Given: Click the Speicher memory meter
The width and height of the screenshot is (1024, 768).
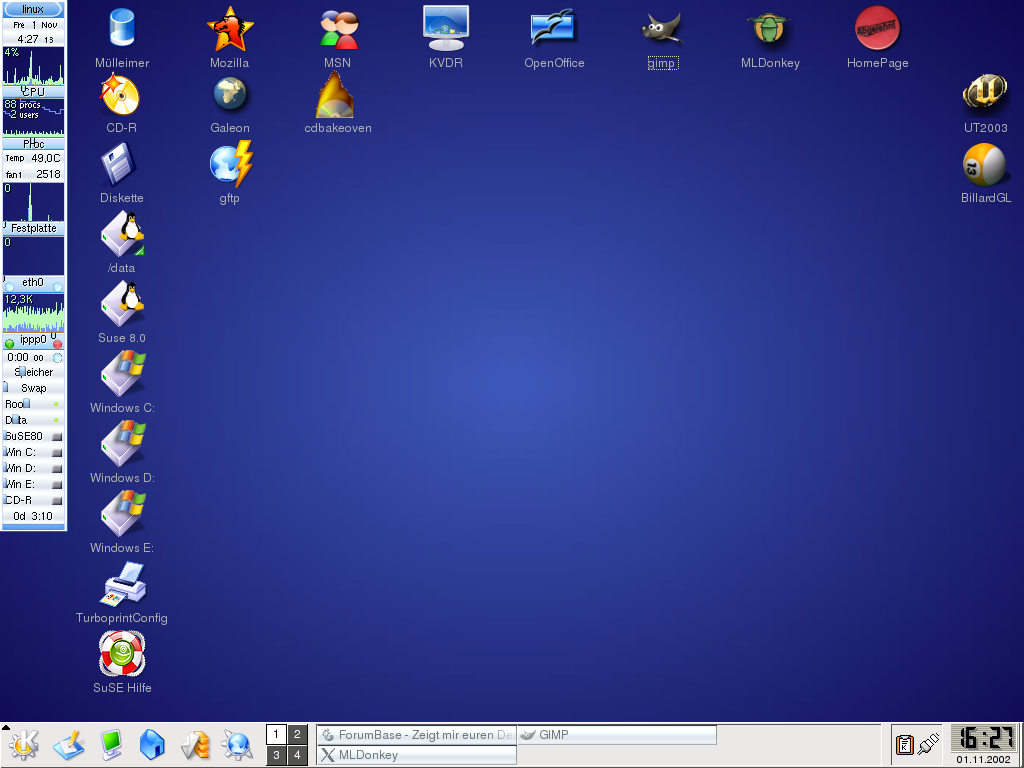Looking at the screenshot, I should (x=33, y=372).
